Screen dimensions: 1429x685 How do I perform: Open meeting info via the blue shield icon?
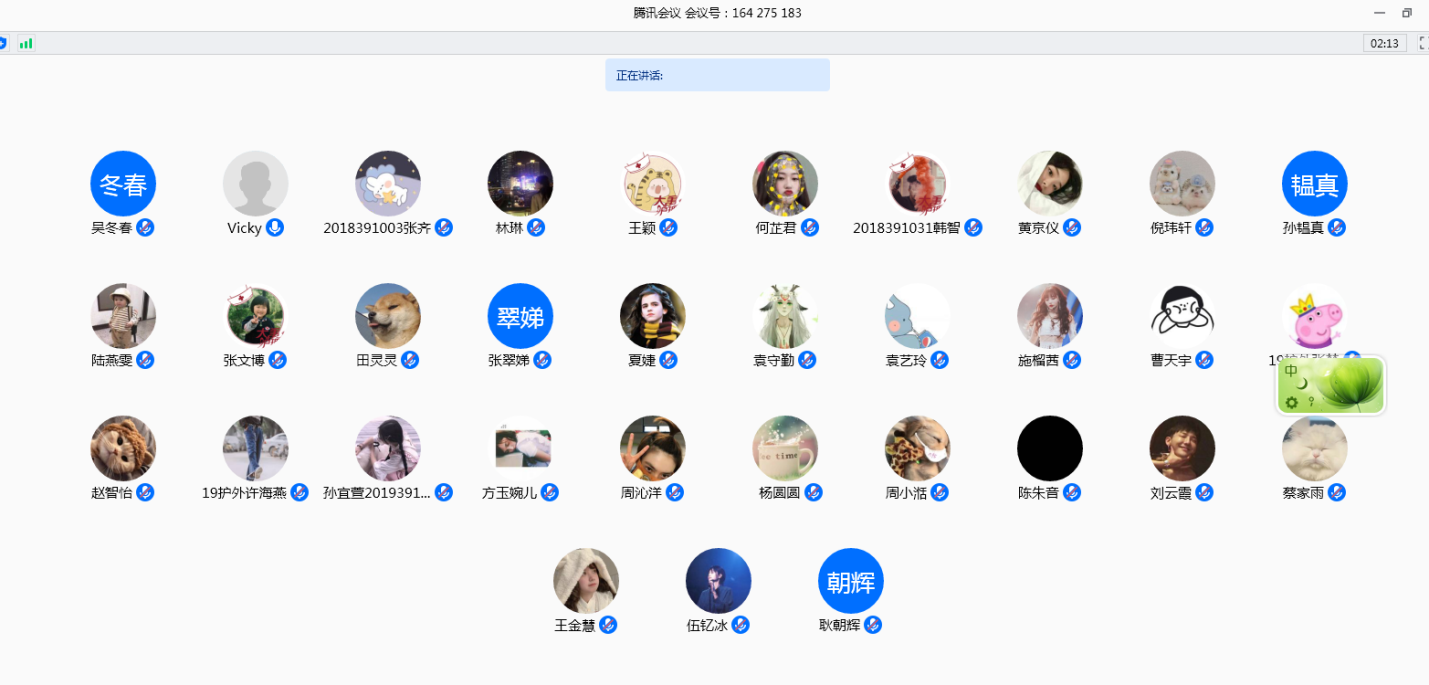3,43
